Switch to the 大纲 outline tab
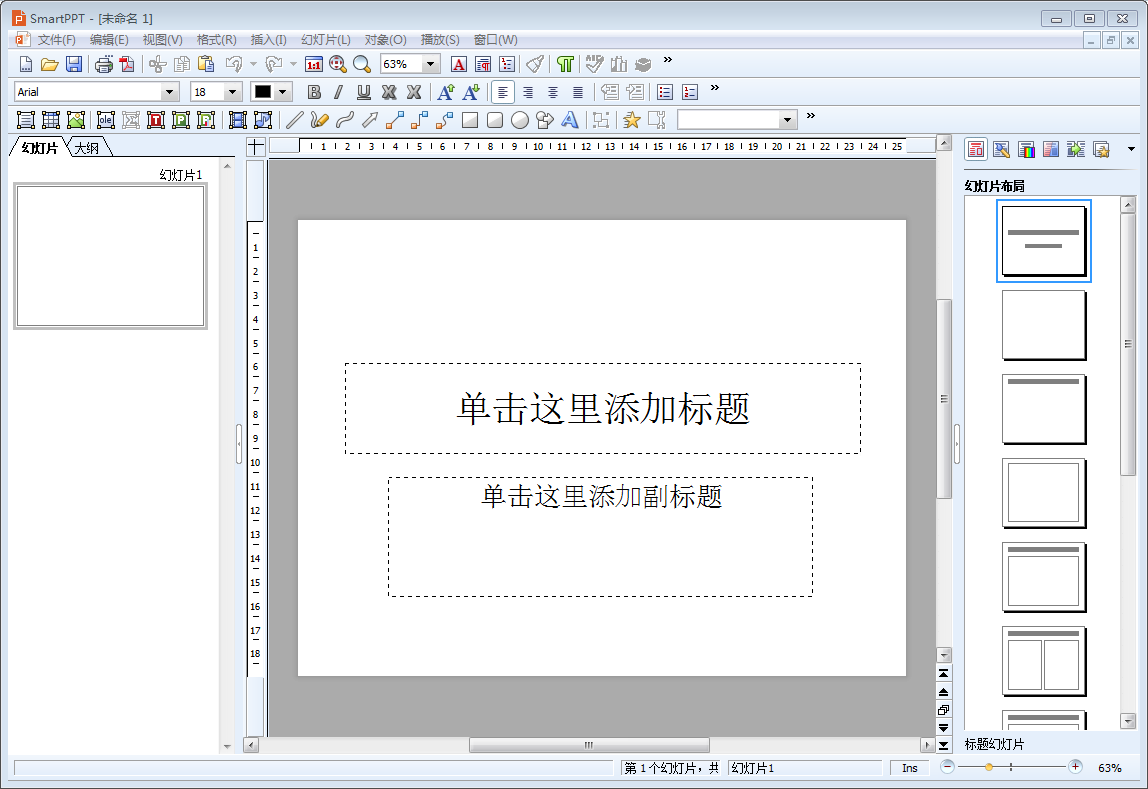The width and height of the screenshot is (1148, 789). 87,148
